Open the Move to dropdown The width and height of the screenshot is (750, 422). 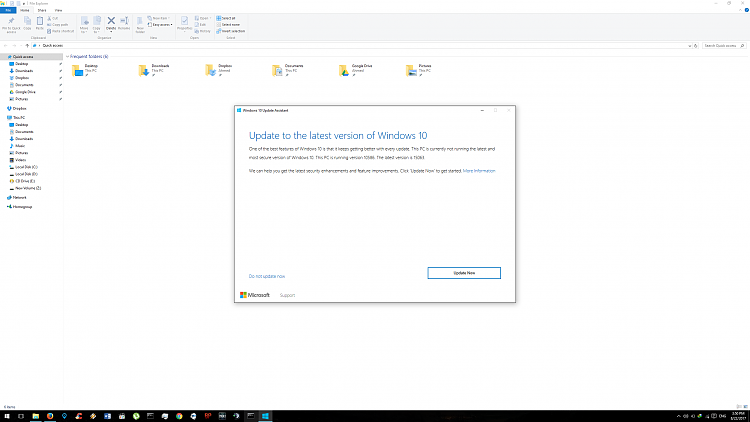pyautogui.click(x=84, y=25)
